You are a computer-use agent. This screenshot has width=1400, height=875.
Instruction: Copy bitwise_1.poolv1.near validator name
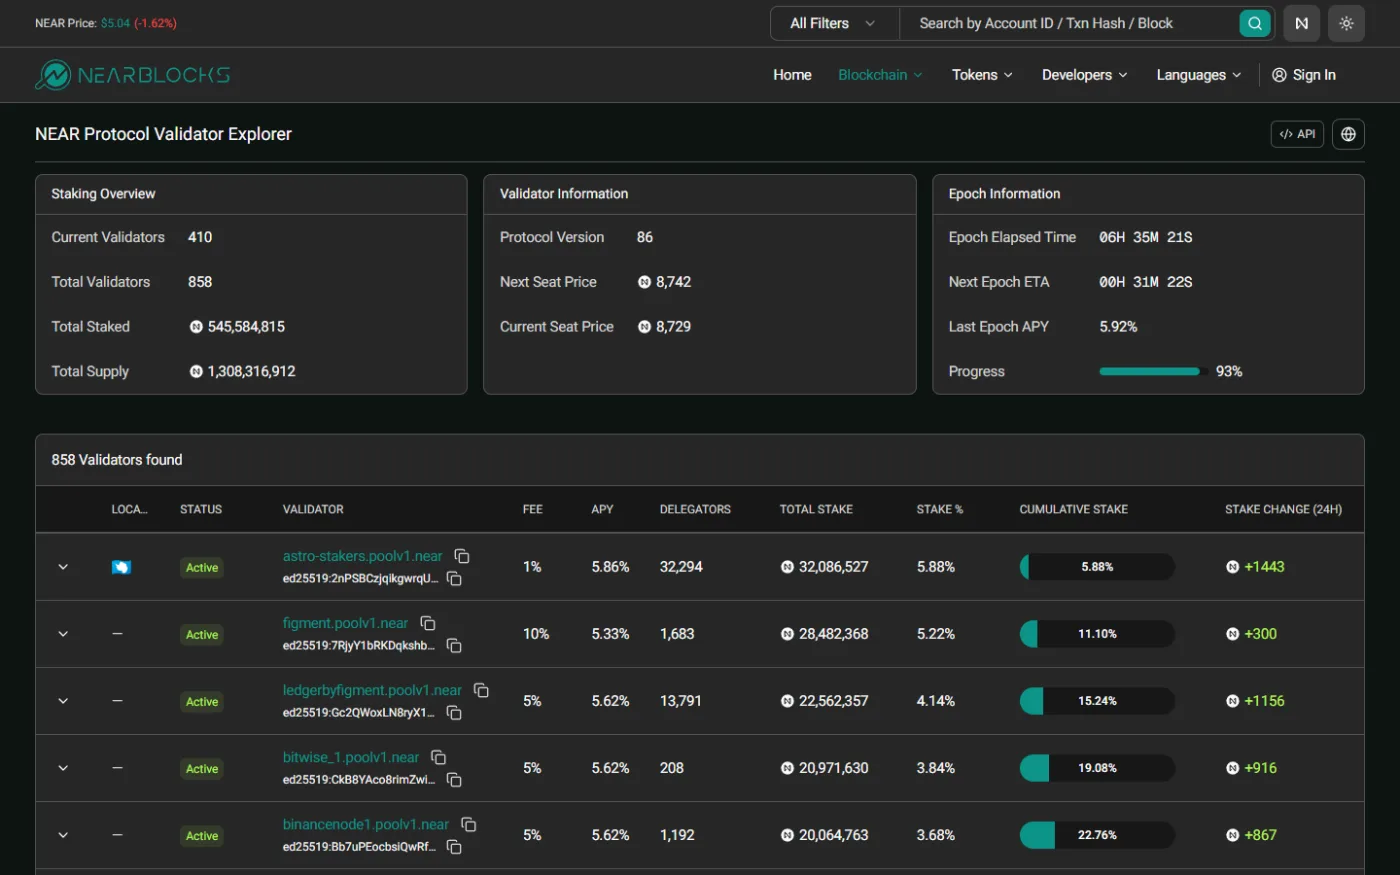coord(438,757)
